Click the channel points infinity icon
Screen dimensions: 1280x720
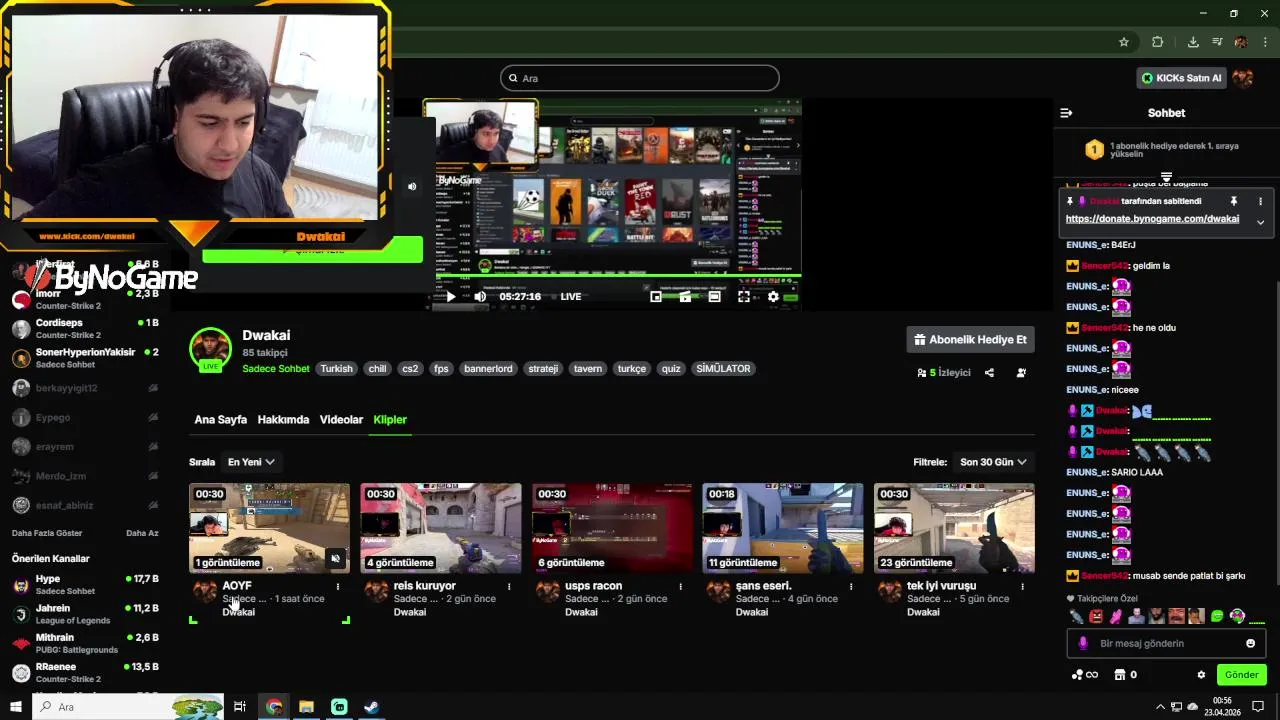[1084, 675]
